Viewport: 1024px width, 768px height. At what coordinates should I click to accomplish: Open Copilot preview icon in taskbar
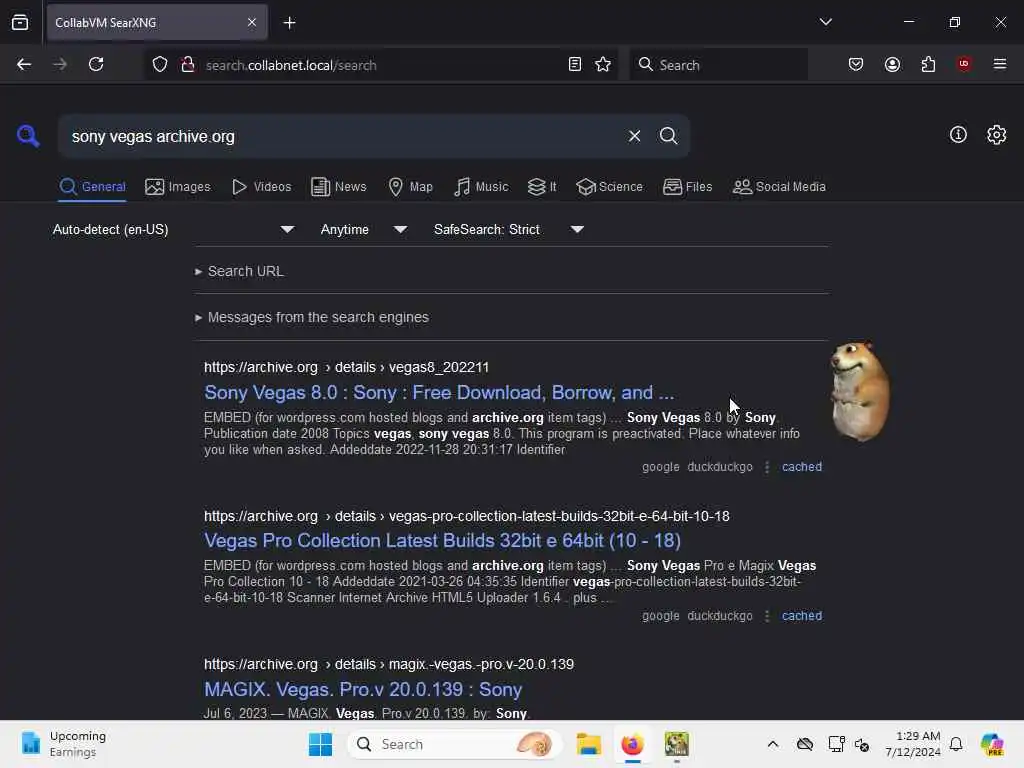[x=992, y=744]
